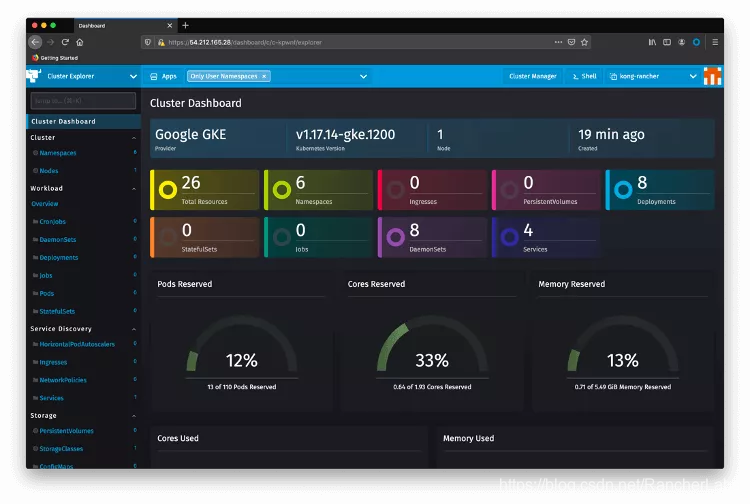750x504 pixels.
Task: Reload the page with the refresh icon
Action: click(65, 42)
